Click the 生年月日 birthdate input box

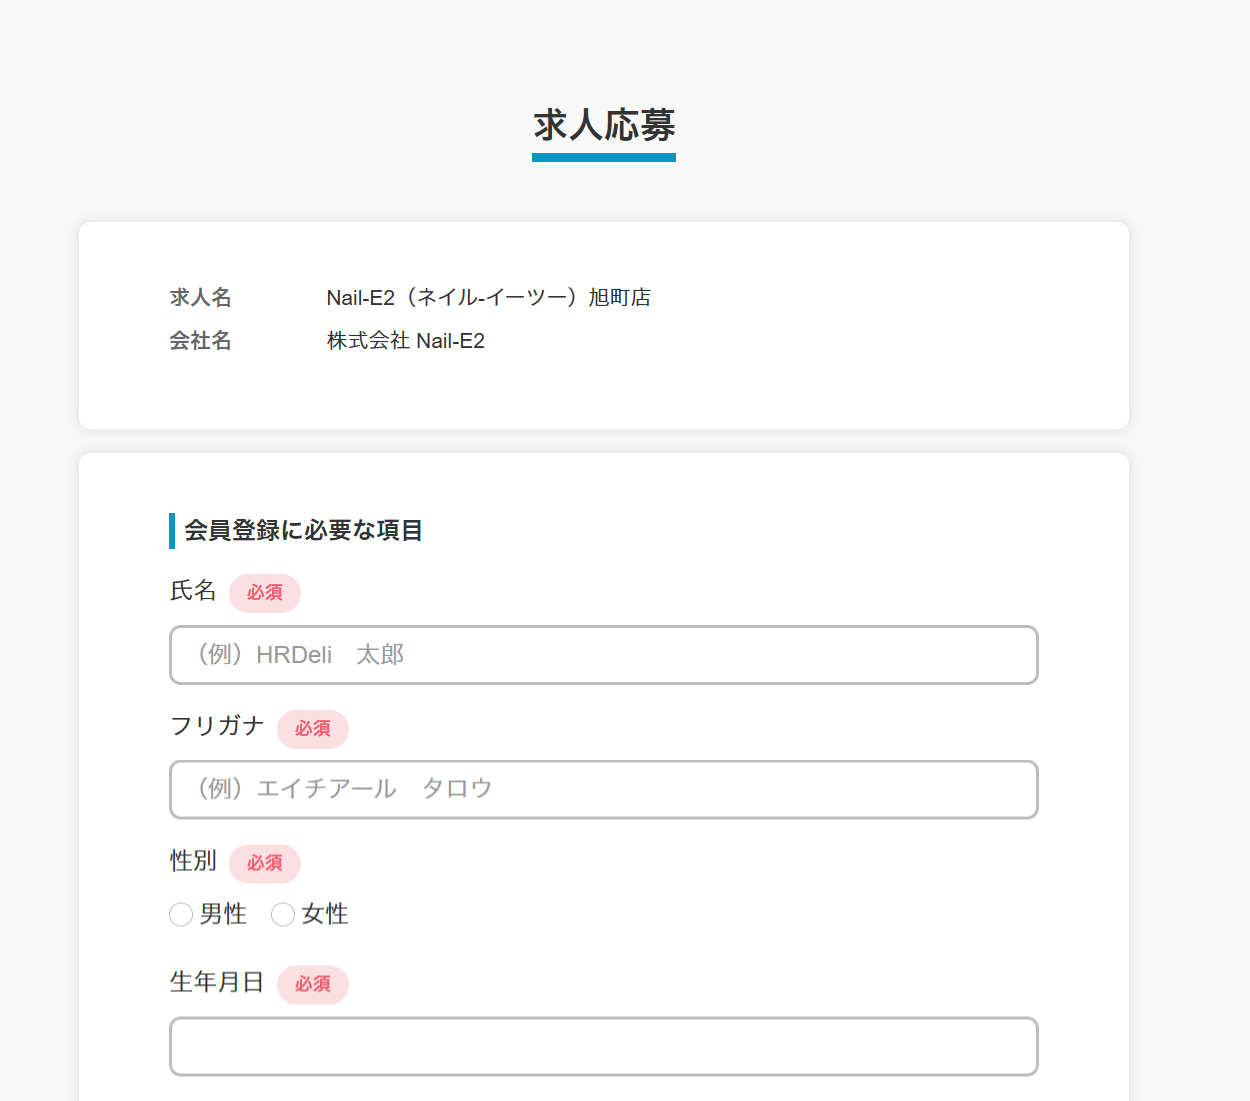click(603, 1046)
